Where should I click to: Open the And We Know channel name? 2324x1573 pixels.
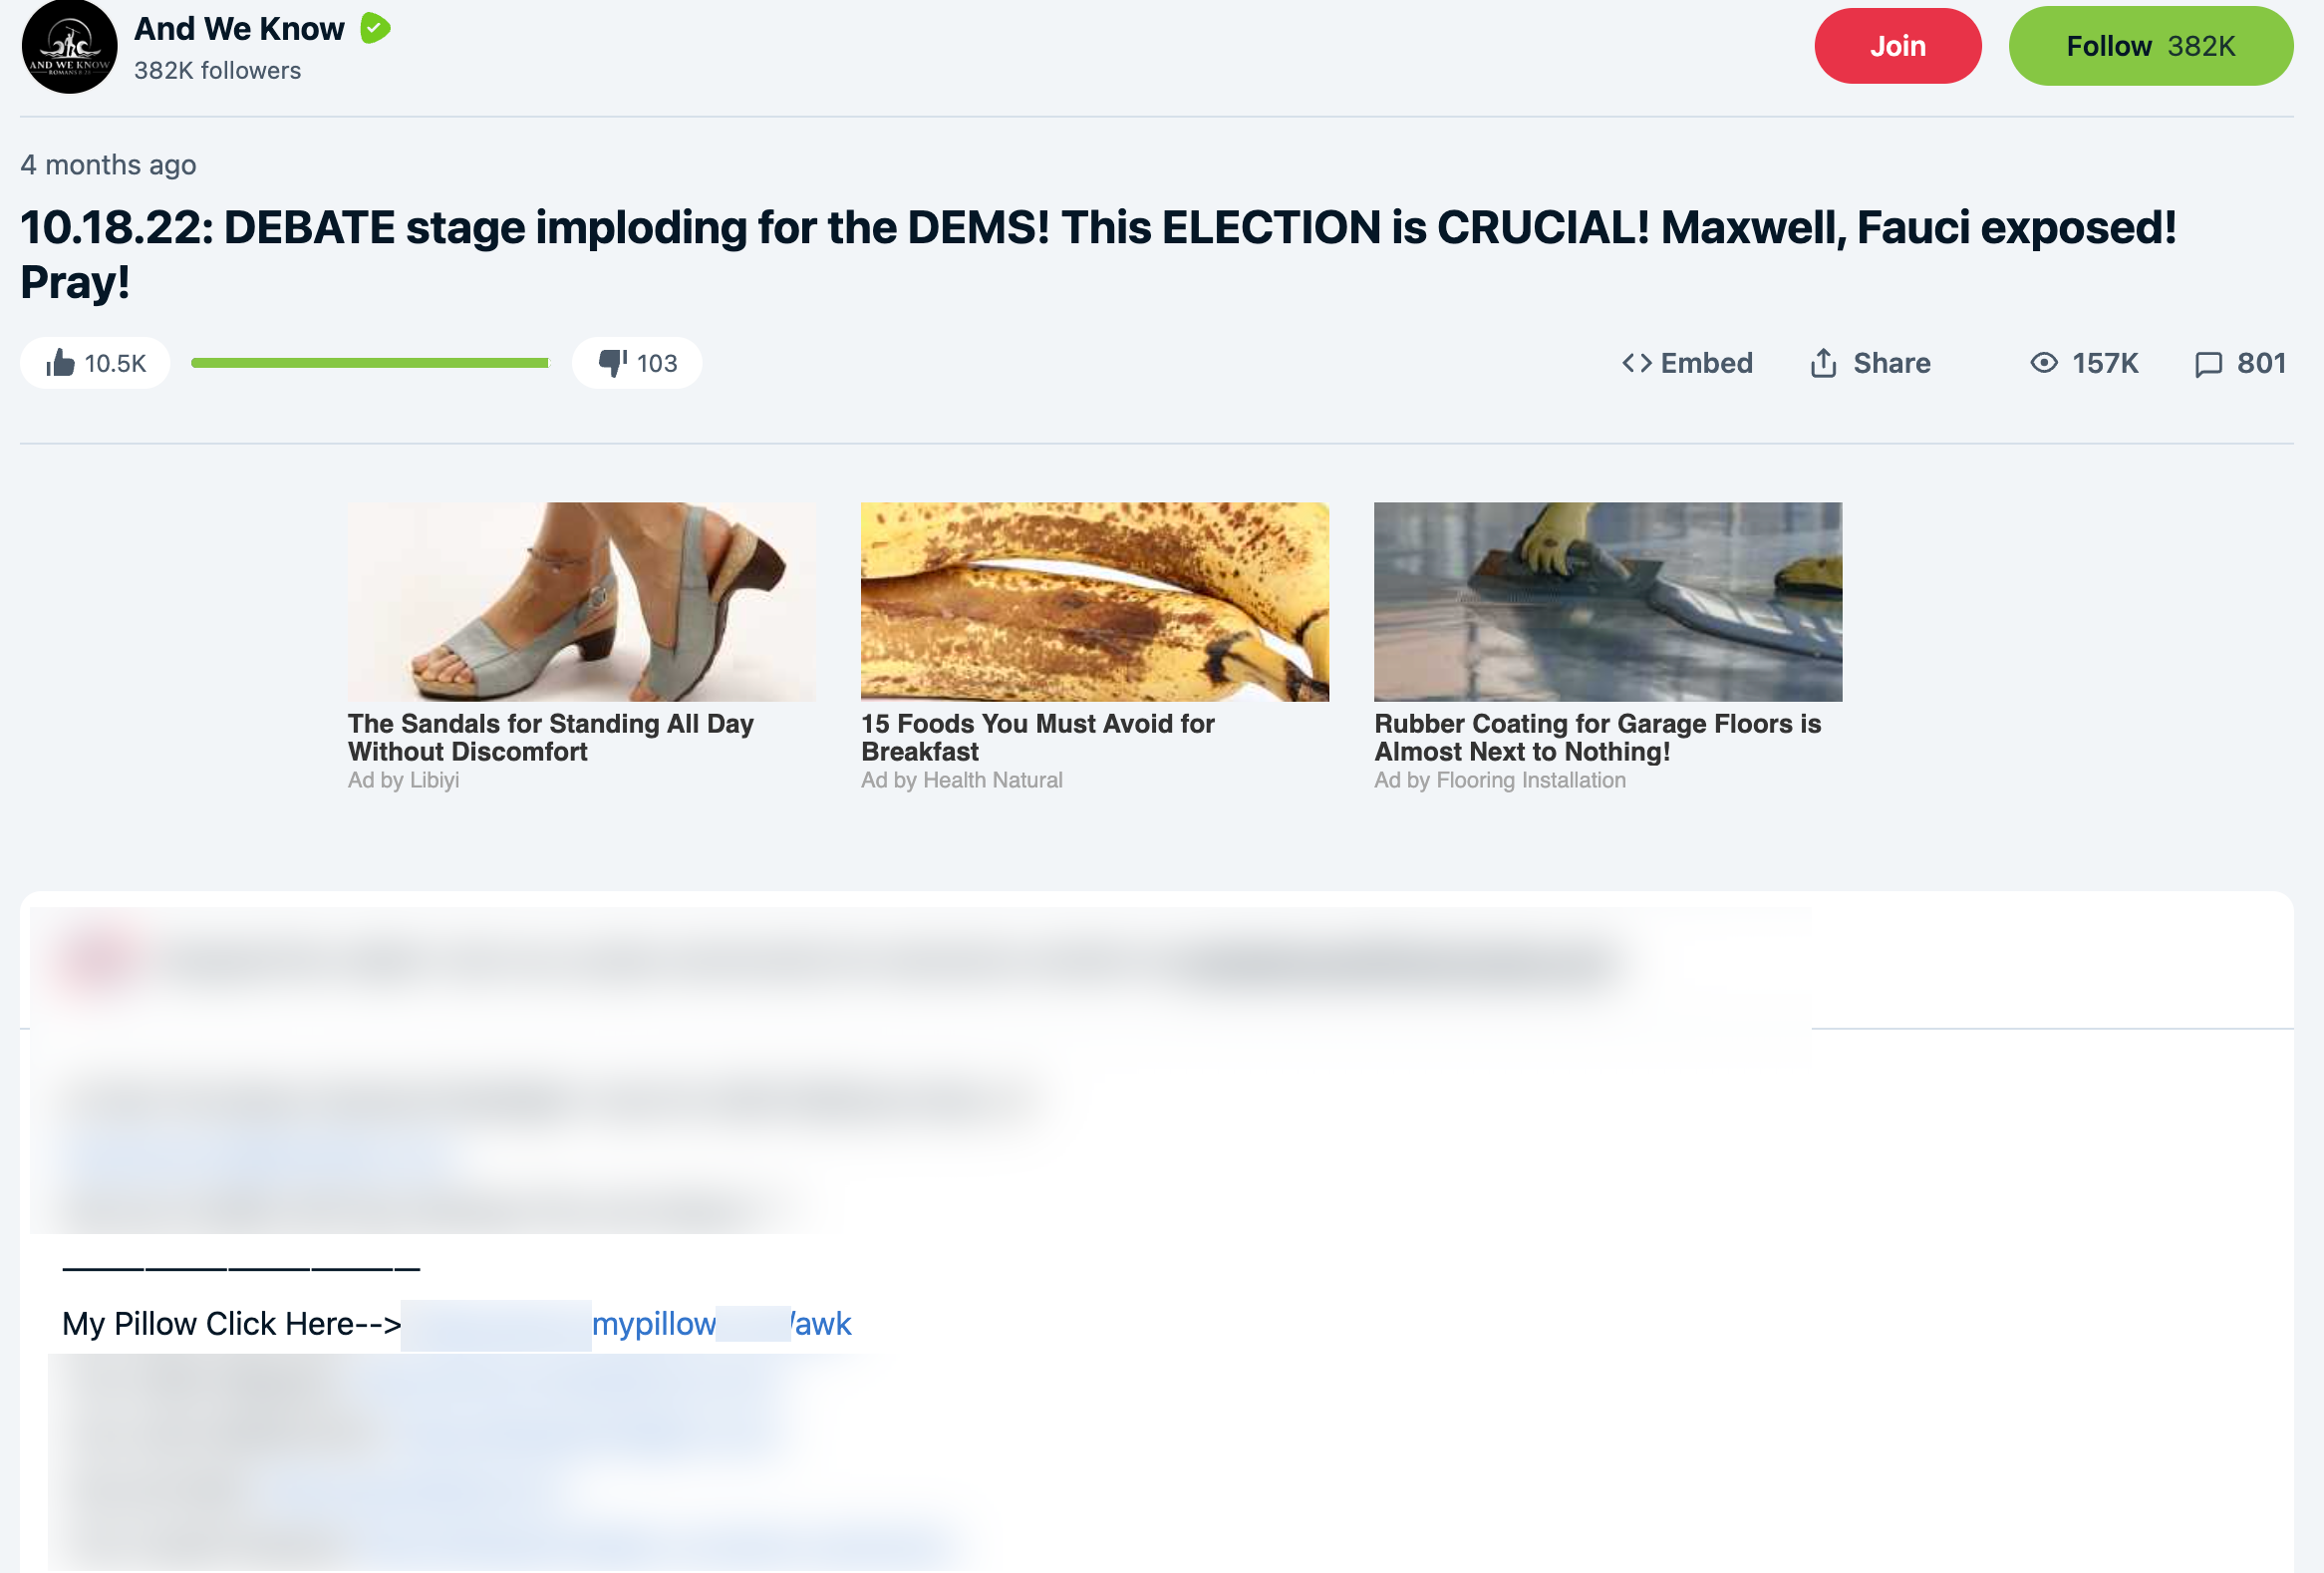[x=239, y=29]
